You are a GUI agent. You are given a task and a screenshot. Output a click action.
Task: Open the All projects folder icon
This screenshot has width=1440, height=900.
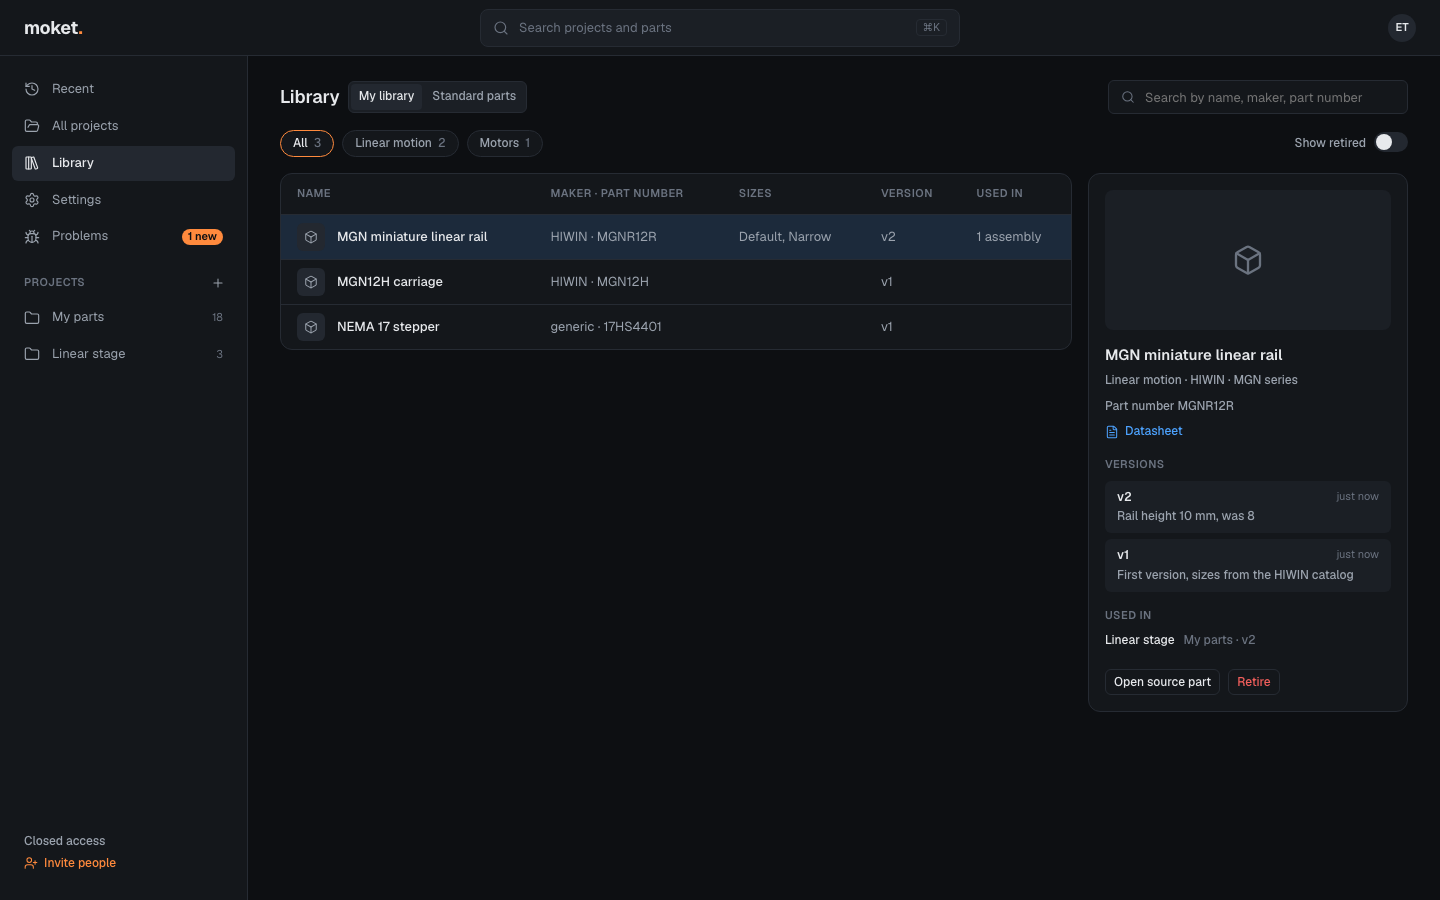coord(32,126)
